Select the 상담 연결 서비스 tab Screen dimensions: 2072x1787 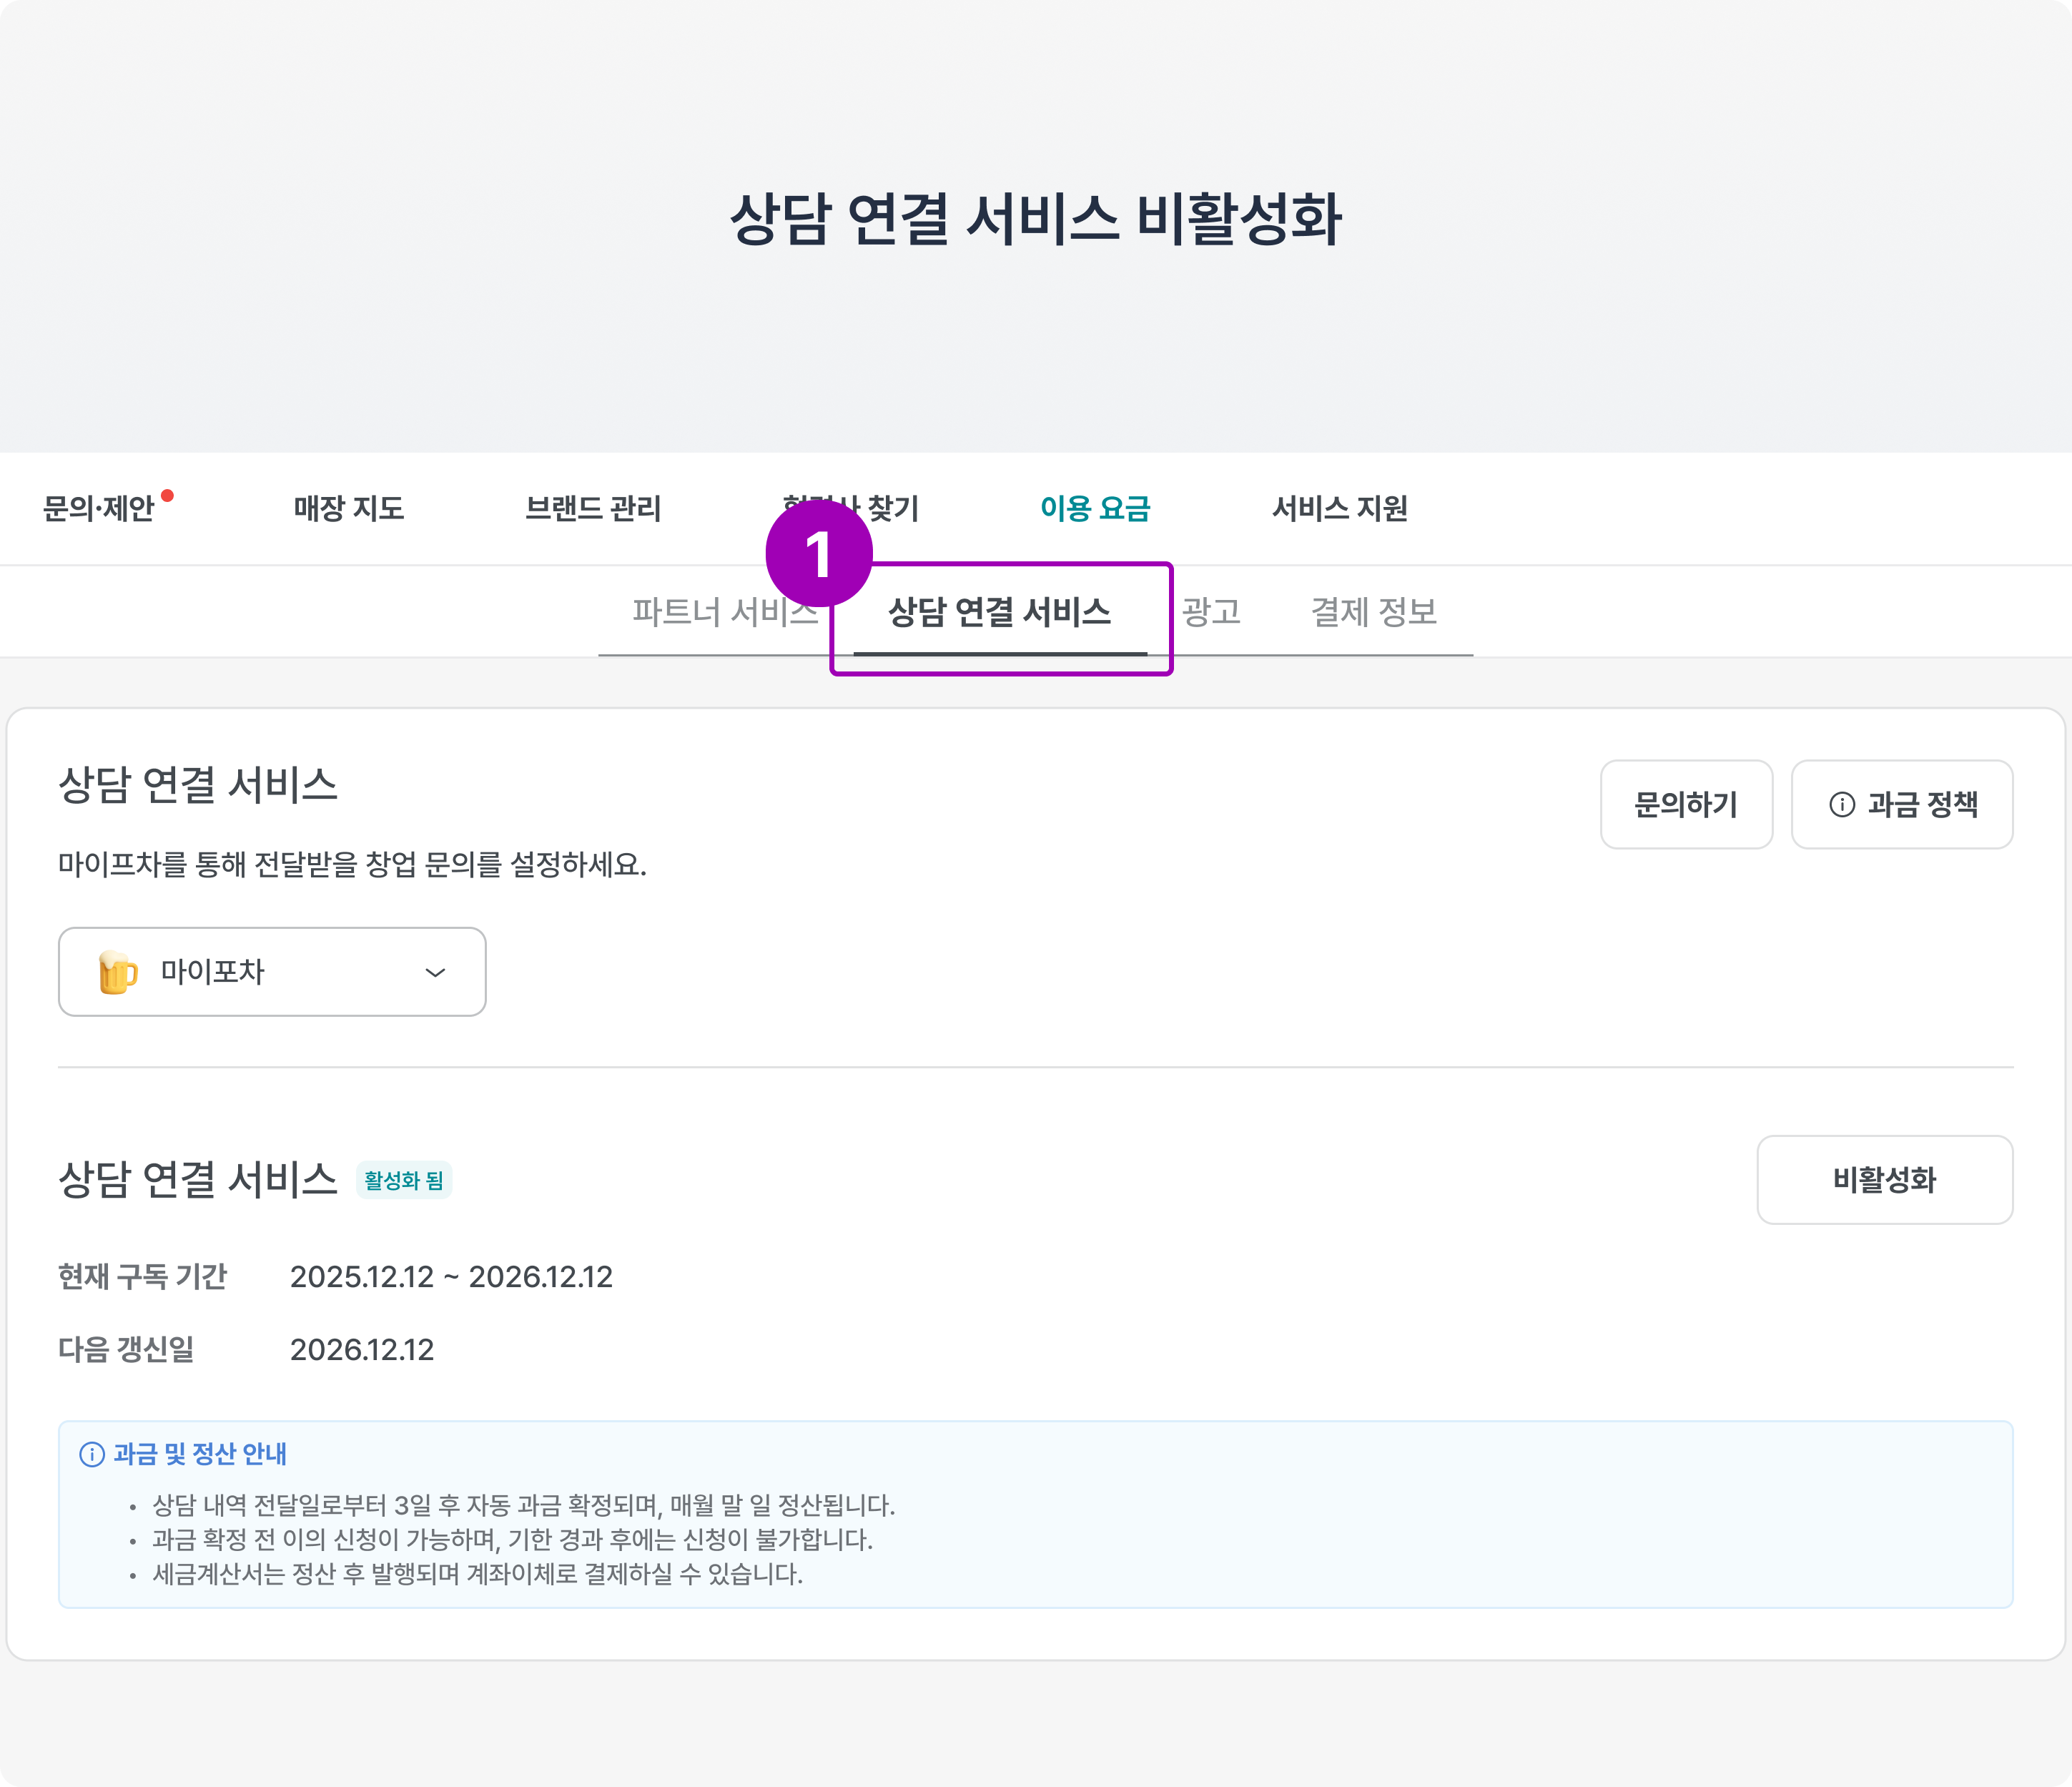(x=999, y=612)
